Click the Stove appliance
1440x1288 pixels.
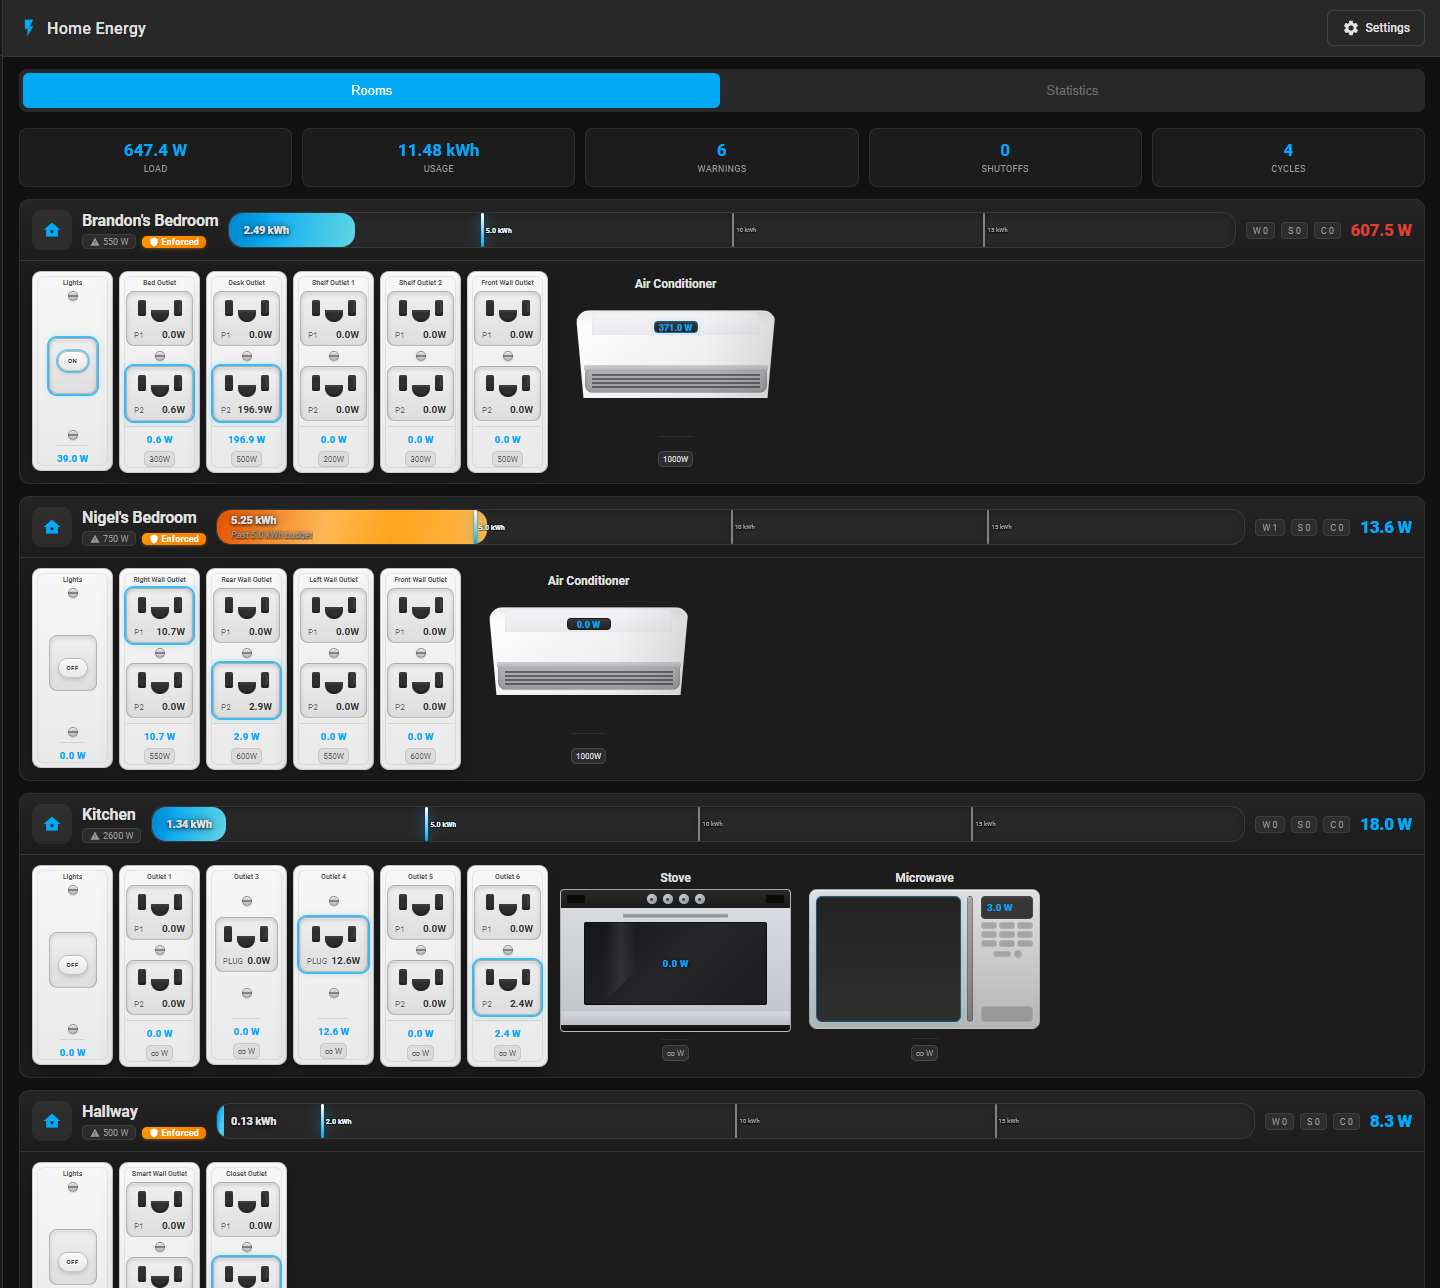pyautogui.click(x=676, y=960)
